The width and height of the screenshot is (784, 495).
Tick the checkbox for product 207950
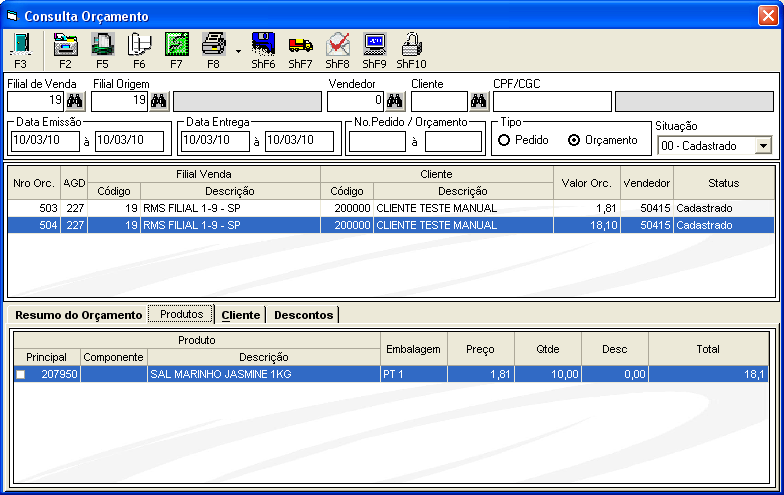click(x=20, y=374)
